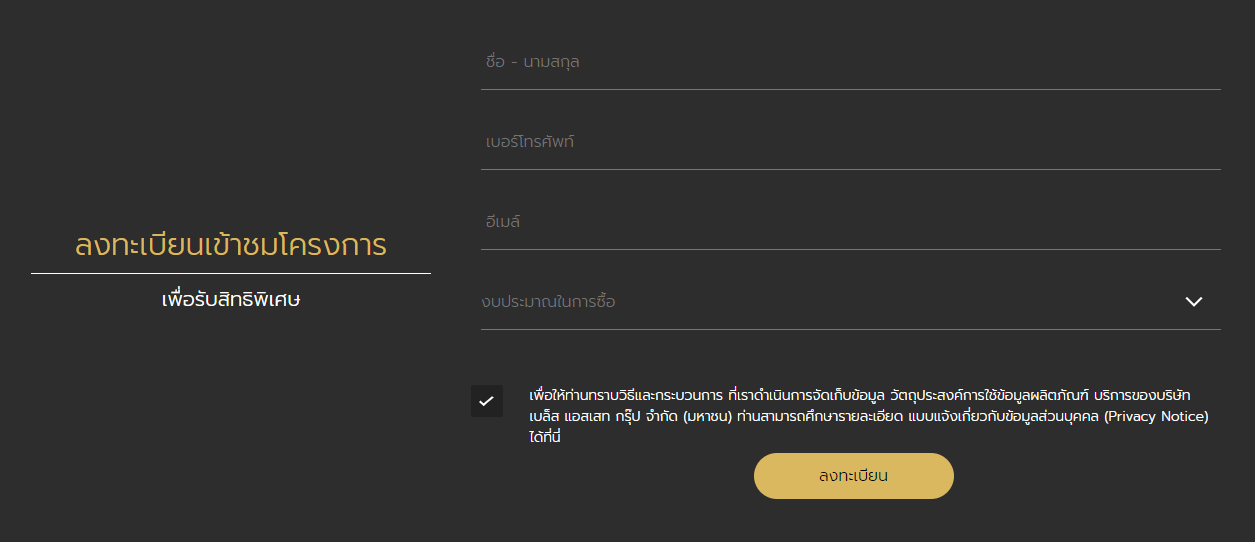Focus the เบอร์โทรศัพท์ phone field

tap(851, 142)
